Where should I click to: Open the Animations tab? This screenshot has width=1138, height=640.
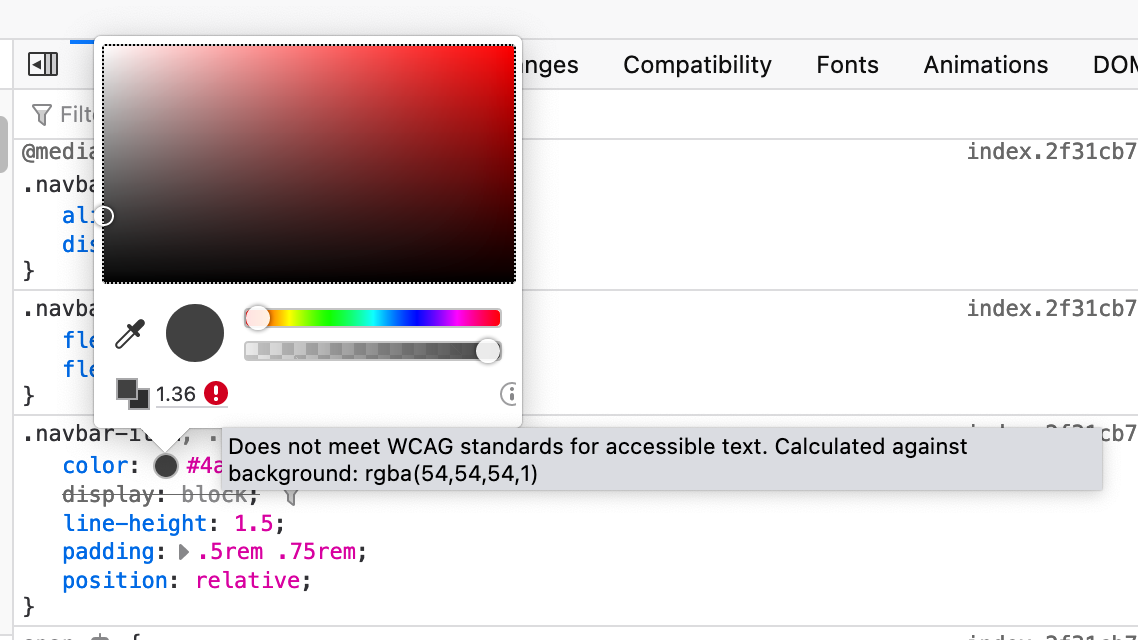pyautogui.click(x=985, y=65)
